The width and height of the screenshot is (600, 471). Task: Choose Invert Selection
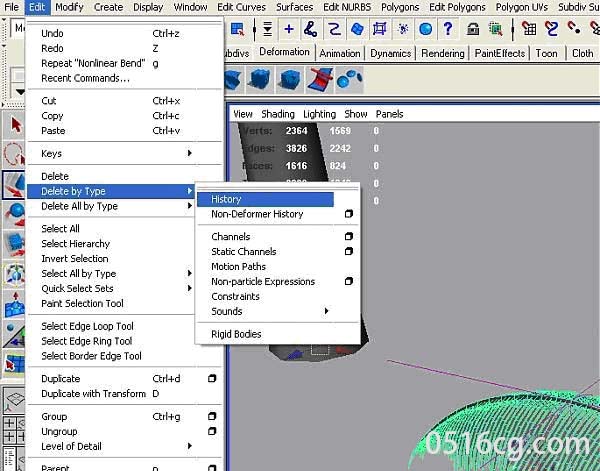[75, 259]
